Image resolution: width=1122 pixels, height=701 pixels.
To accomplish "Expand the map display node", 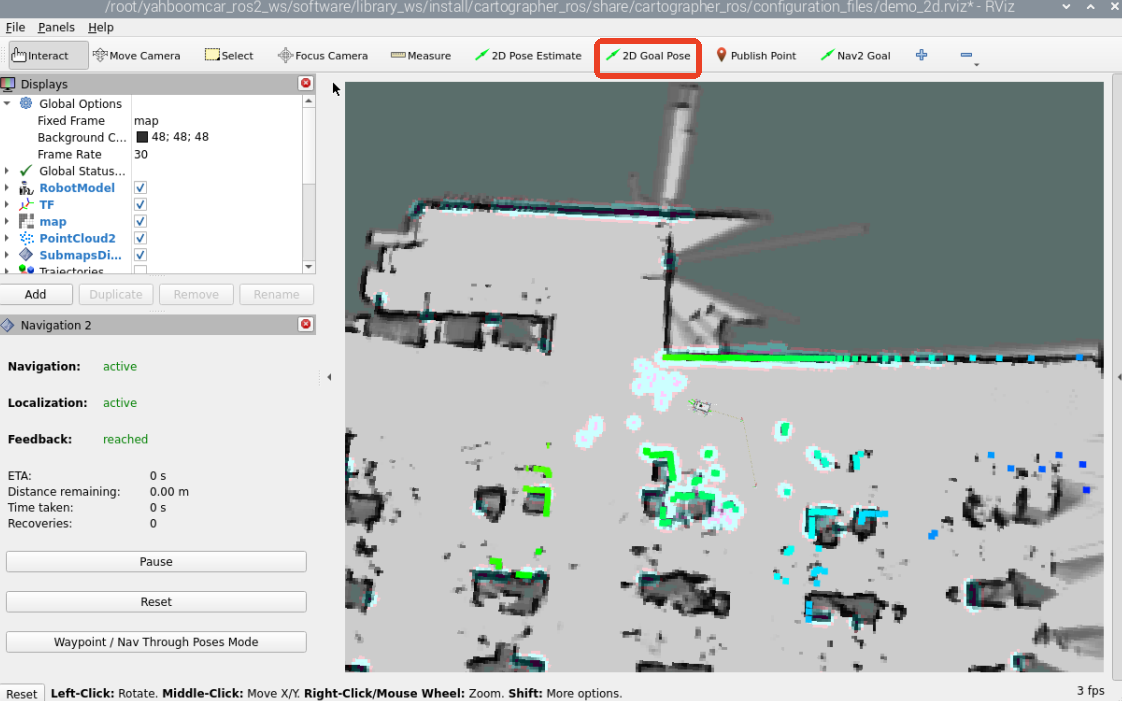I will pos(7,221).
